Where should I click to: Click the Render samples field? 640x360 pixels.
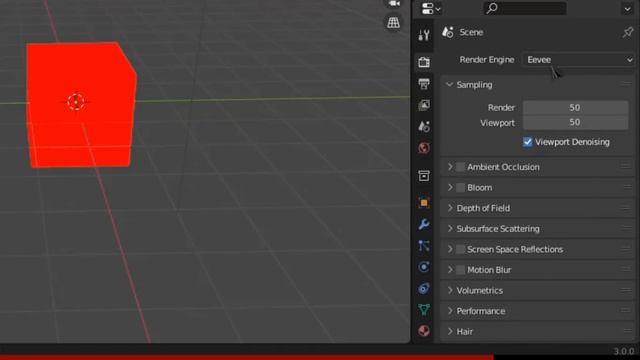575,107
